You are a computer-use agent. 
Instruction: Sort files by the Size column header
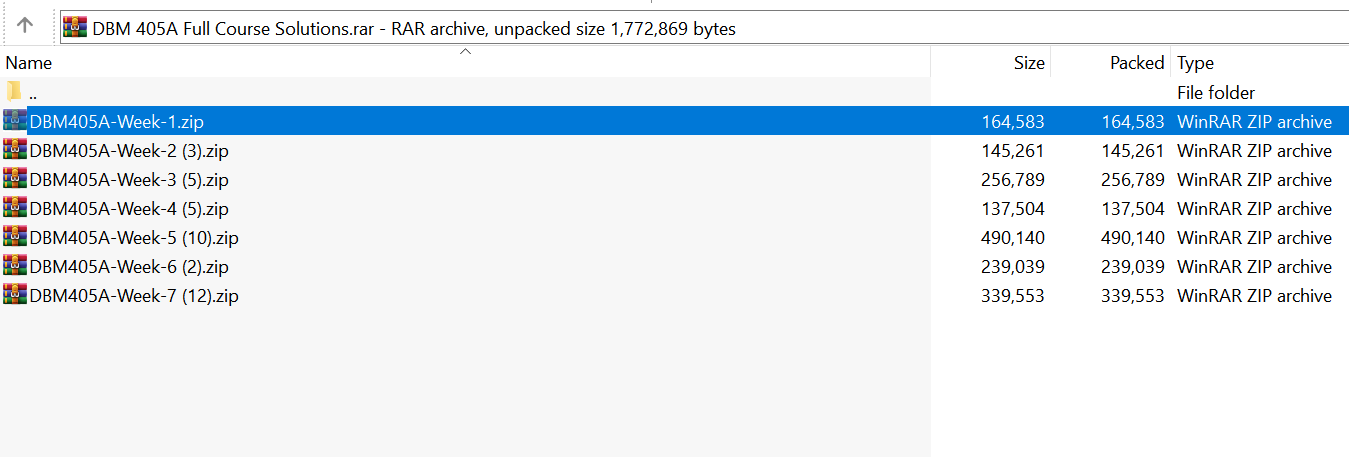(x=1028, y=63)
